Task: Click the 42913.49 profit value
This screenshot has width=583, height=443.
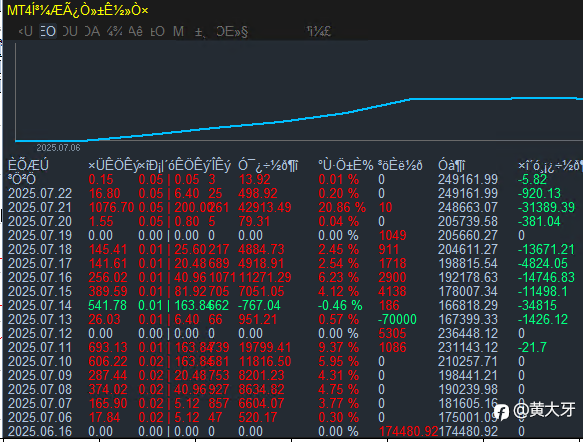Action: [265, 208]
